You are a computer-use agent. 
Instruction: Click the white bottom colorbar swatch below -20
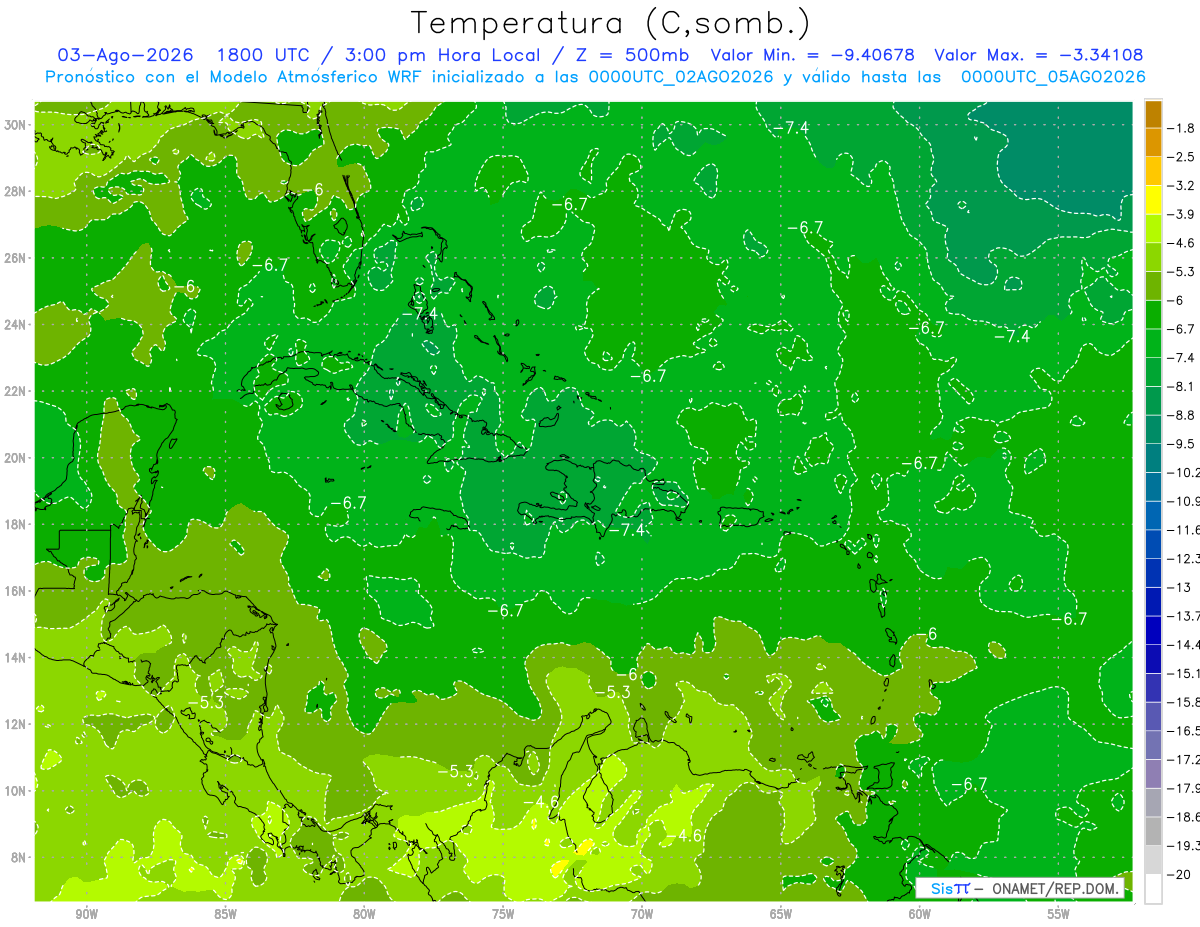(1153, 889)
